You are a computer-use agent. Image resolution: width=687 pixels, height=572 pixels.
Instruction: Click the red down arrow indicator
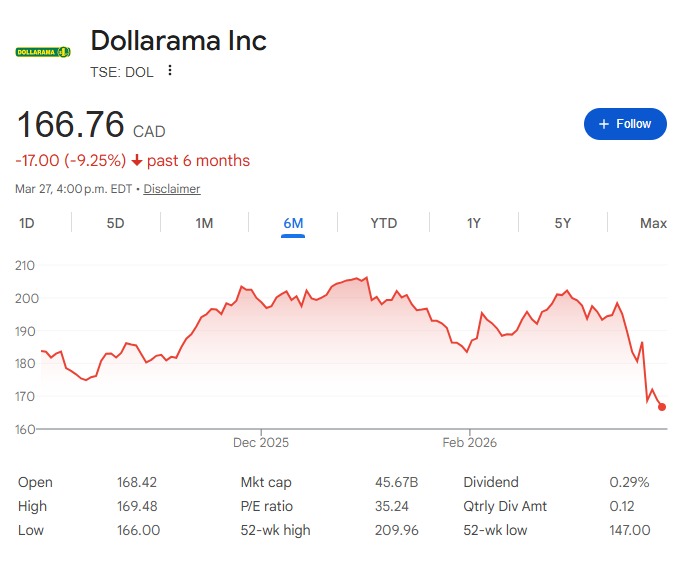(x=137, y=161)
